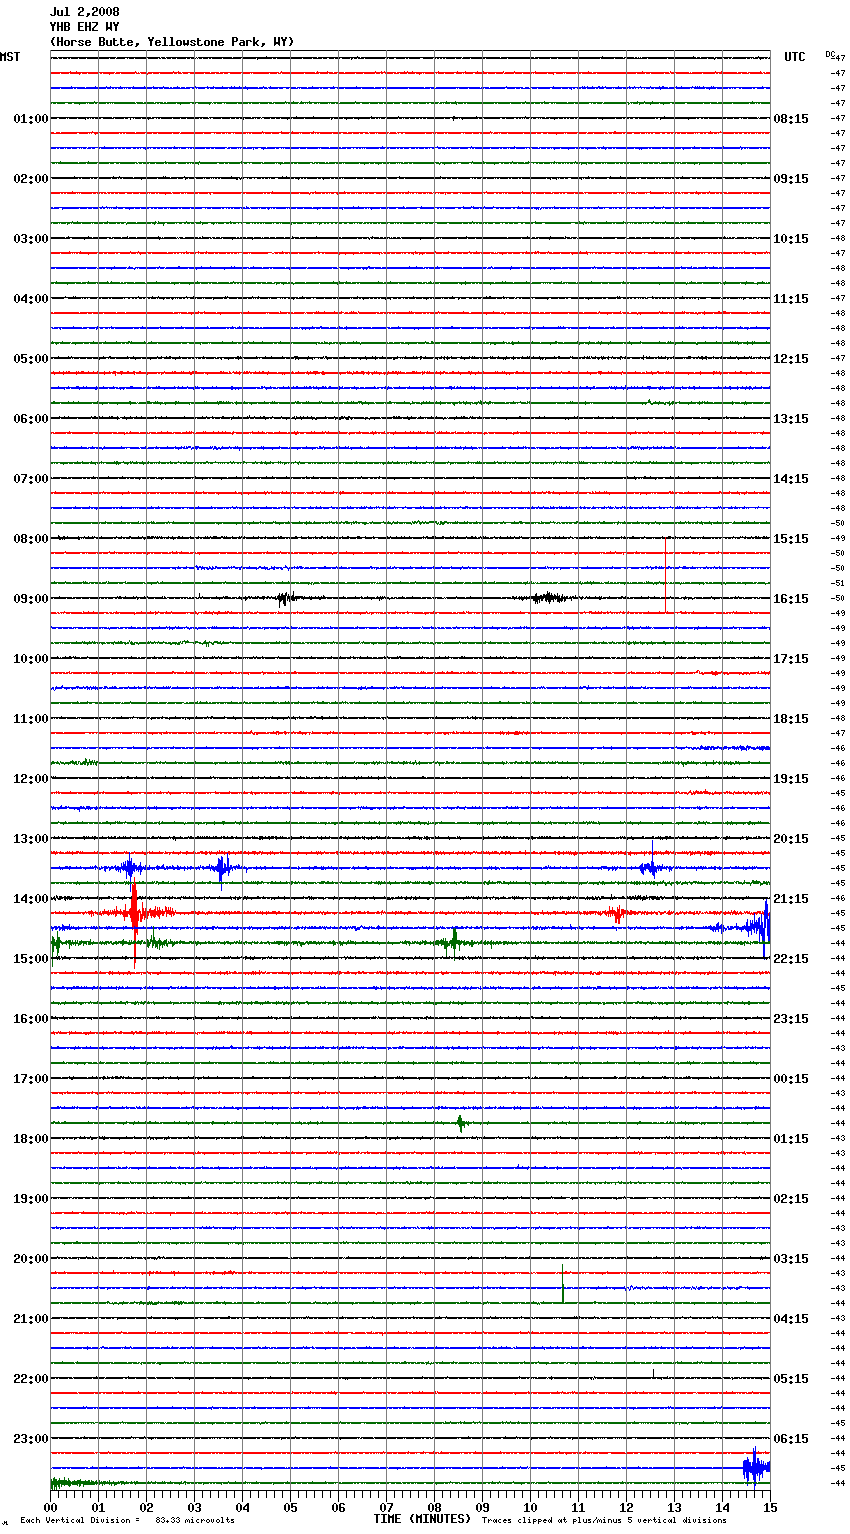Image resolution: width=850 pixels, height=1534 pixels.
Task: Click the 10:15 UTC label
Action: coord(791,239)
